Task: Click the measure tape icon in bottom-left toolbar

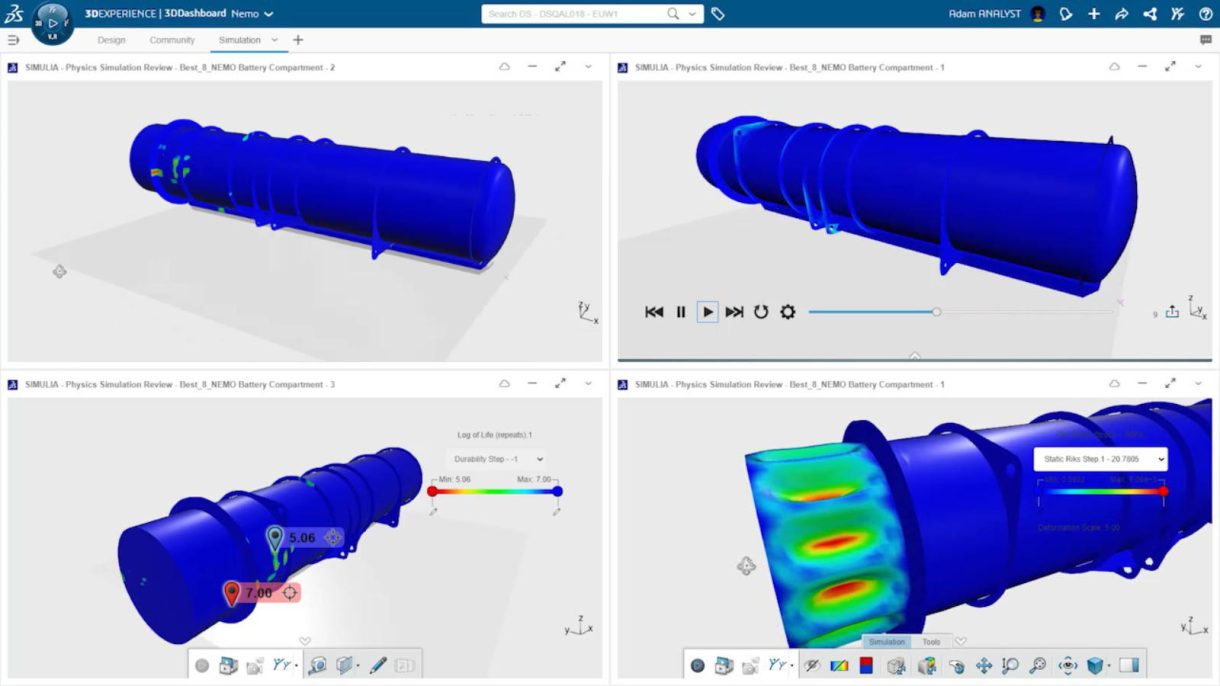Action: click(317, 665)
